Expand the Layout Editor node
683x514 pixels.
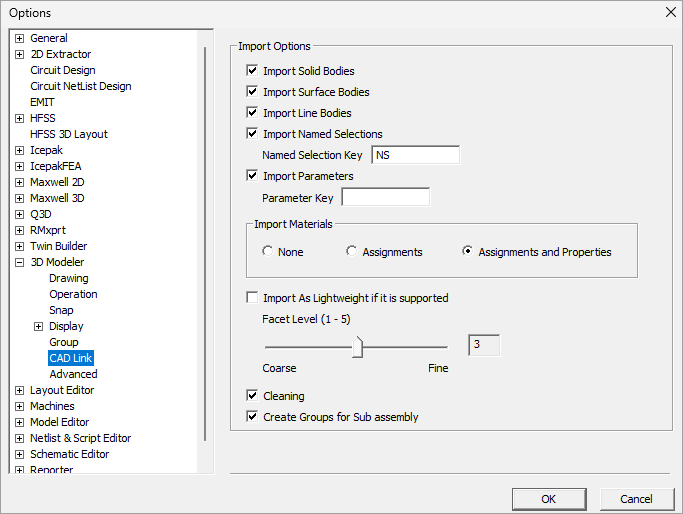point(19,390)
